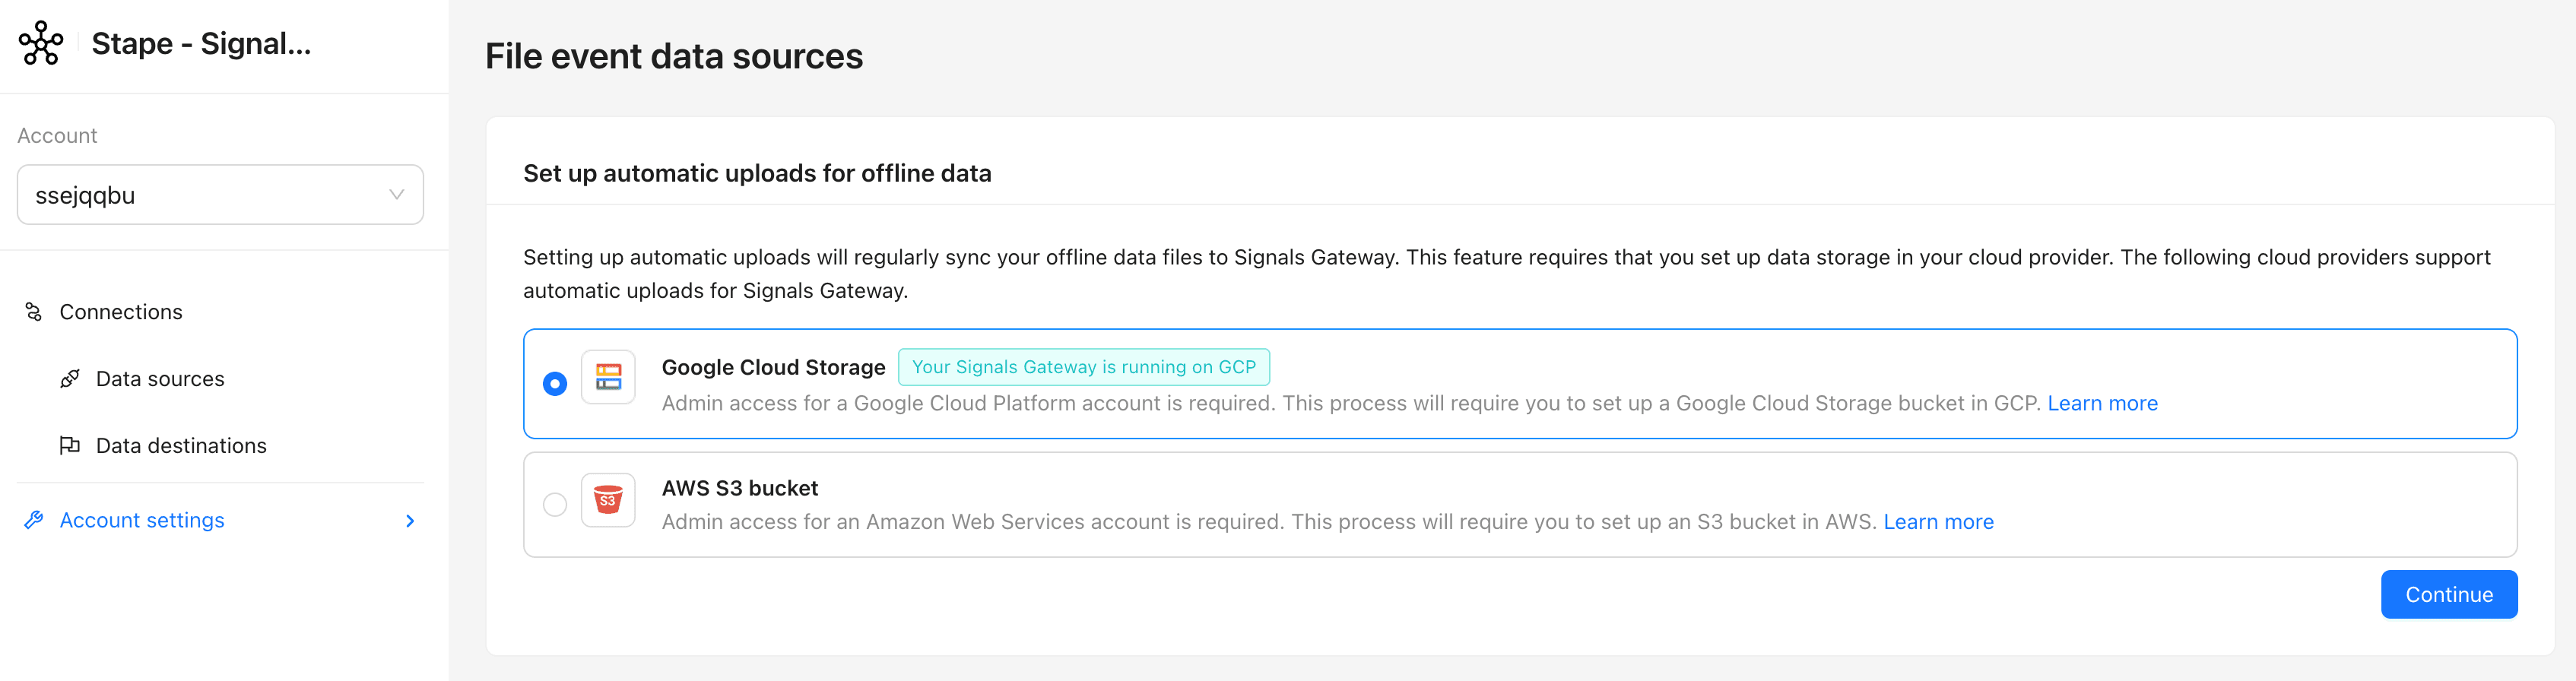Click the Stape - Signal... title text
Viewport: 2576px width, 681px height.
201,44
